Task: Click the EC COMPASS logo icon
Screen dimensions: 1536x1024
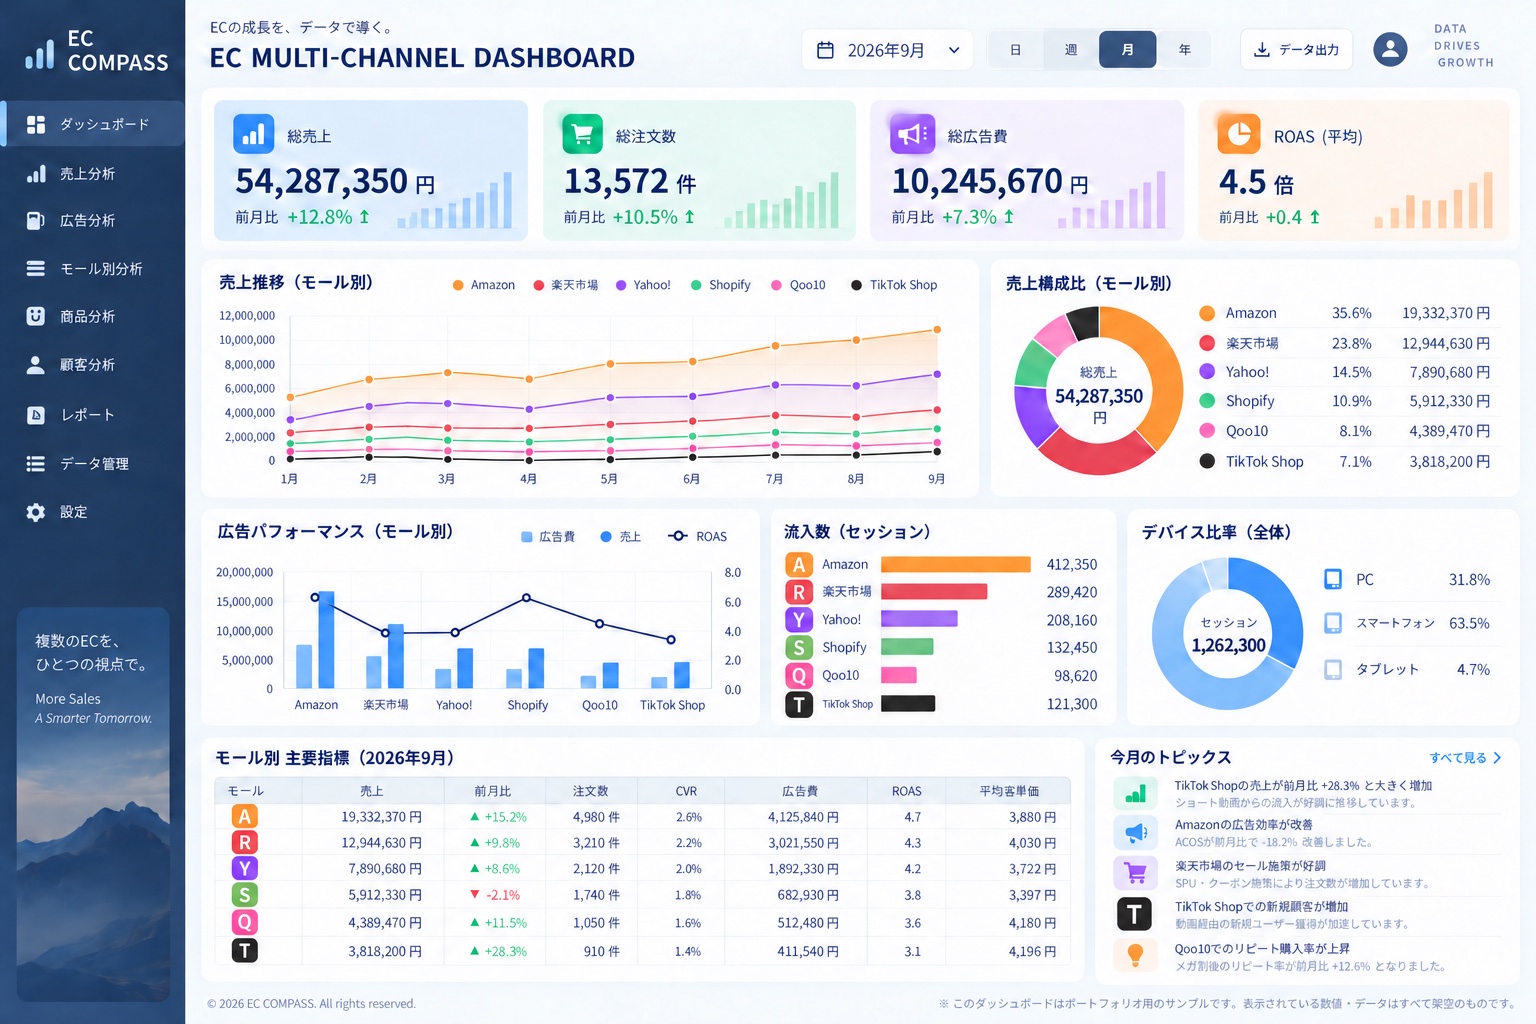Action: pos(40,54)
